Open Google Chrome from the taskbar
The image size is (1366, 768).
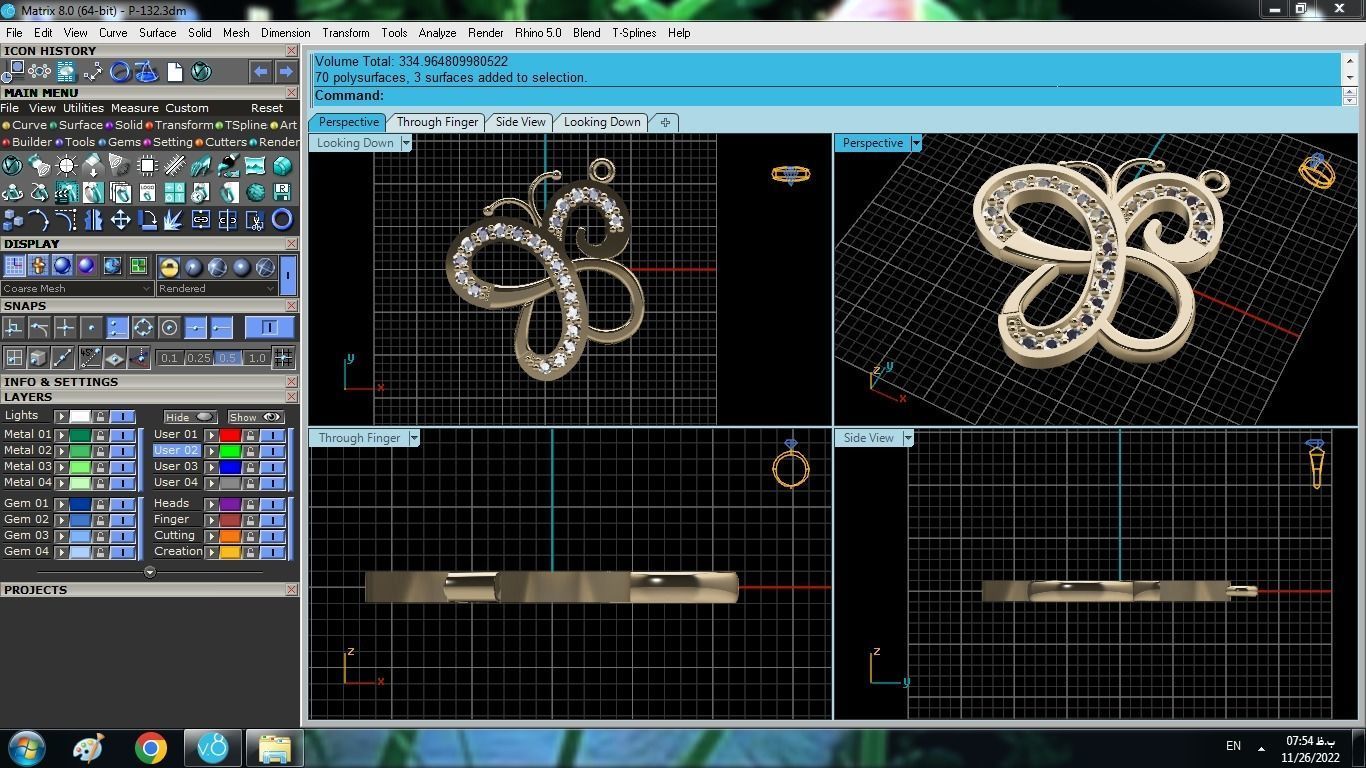click(151, 748)
